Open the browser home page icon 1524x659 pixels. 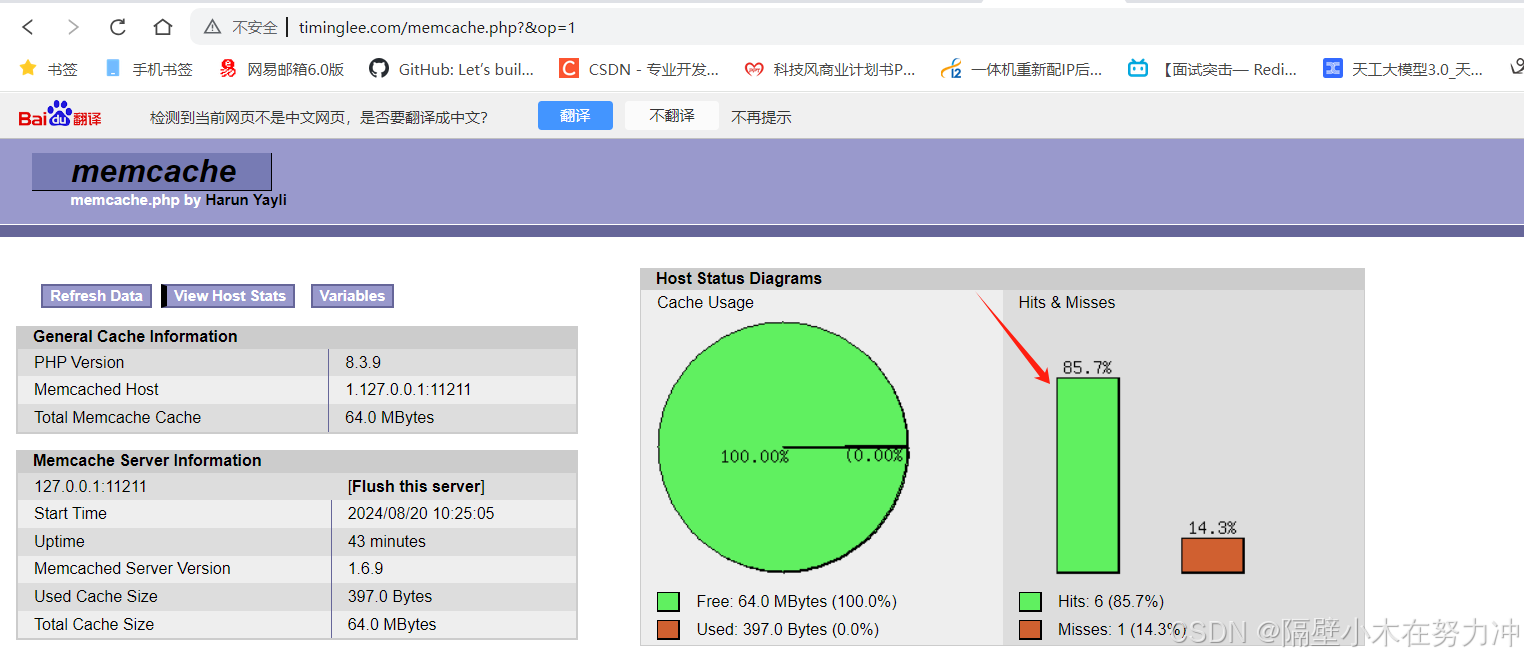pyautogui.click(x=163, y=27)
